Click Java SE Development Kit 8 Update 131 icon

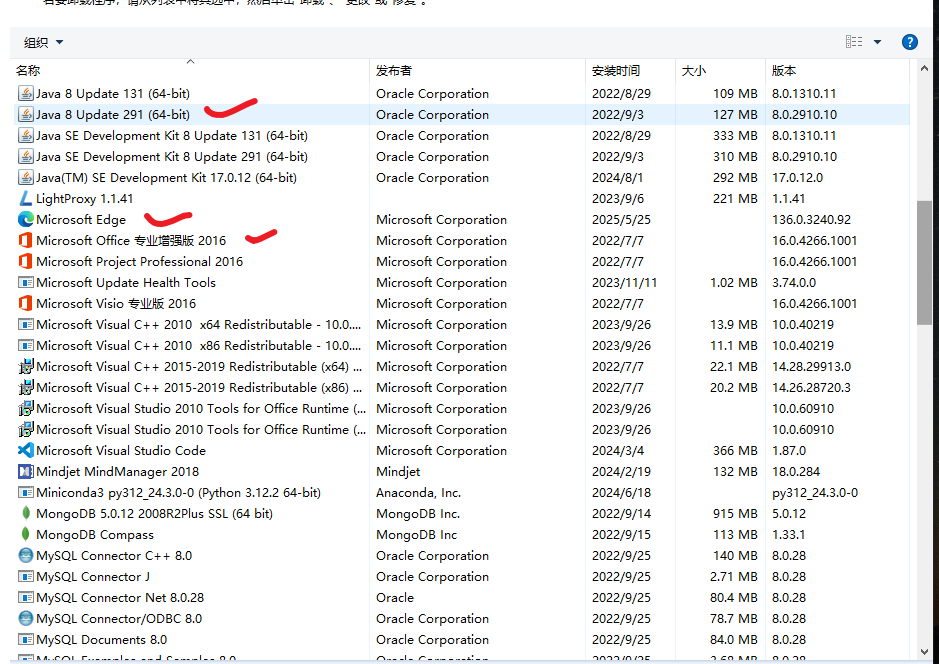tap(25, 135)
